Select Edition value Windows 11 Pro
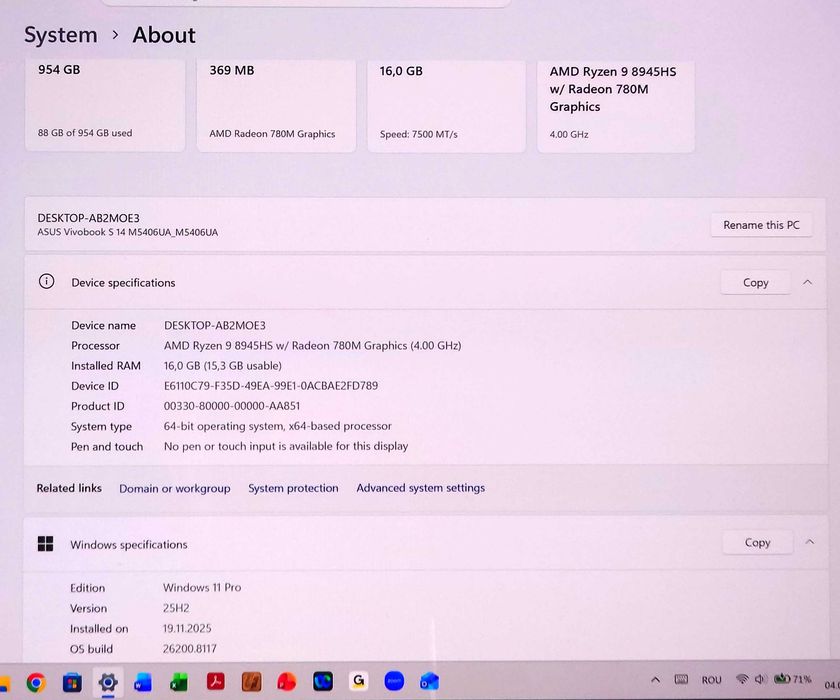 (x=202, y=588)
